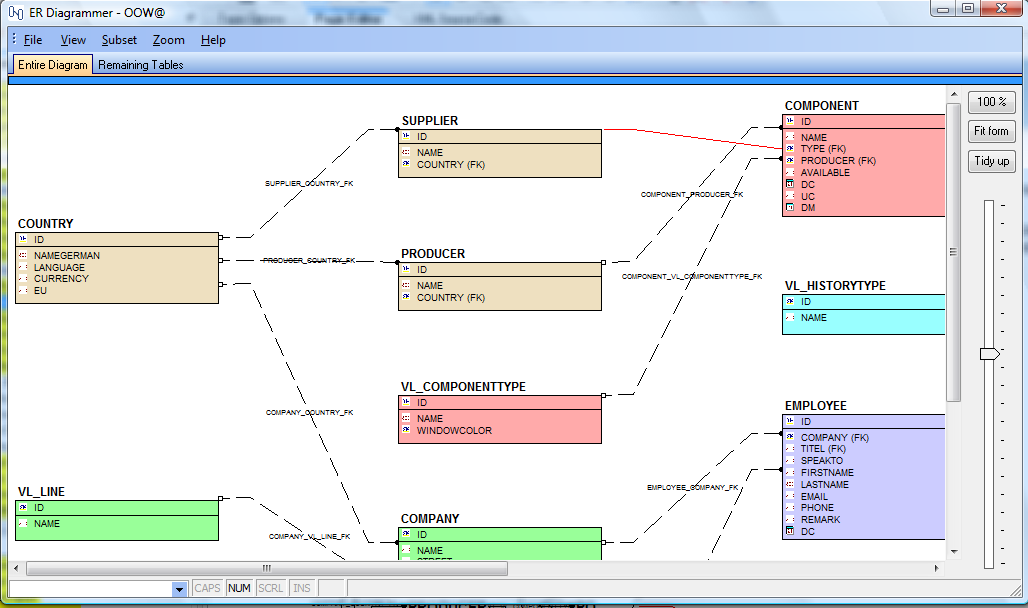Open the File menu
Image resolution: width=1028 pixels, height=608 pixels.
33,40
